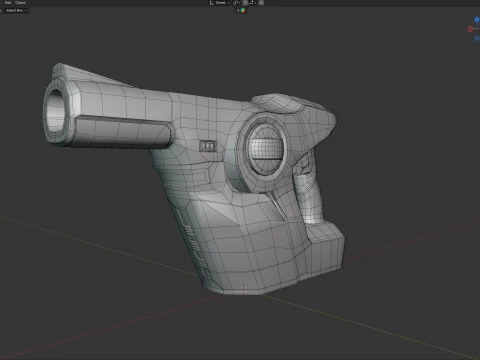Open the Object menu
The image size is (480, 360).
point(20,2)
